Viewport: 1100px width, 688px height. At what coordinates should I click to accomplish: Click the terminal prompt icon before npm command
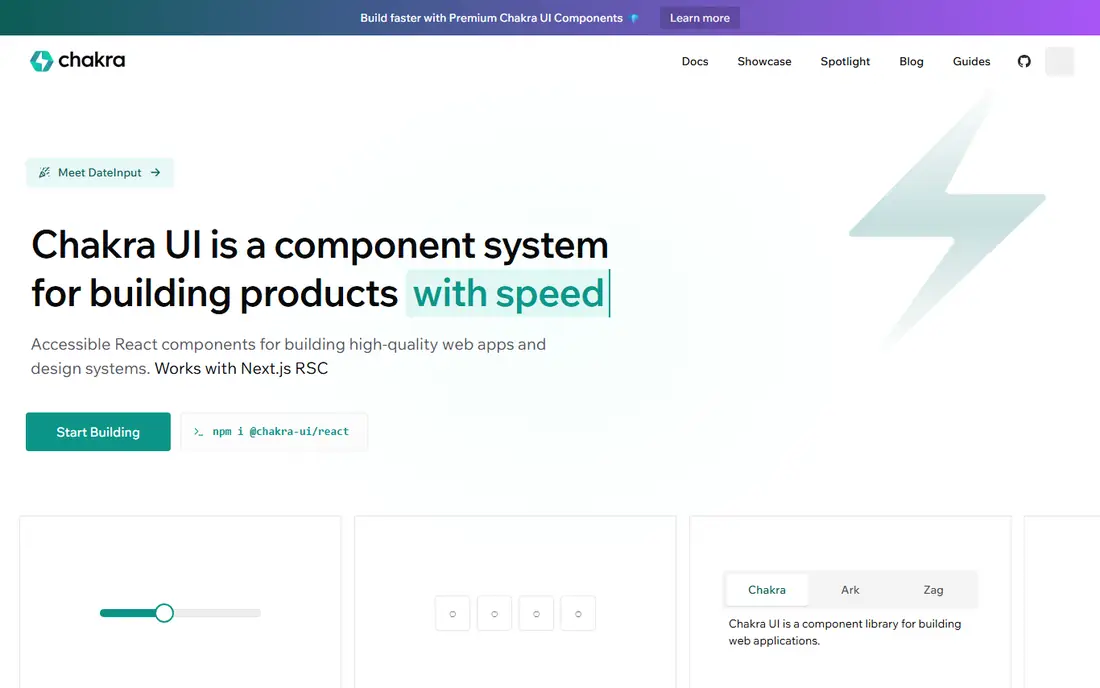pyautogui.click(x=199, y=432)
